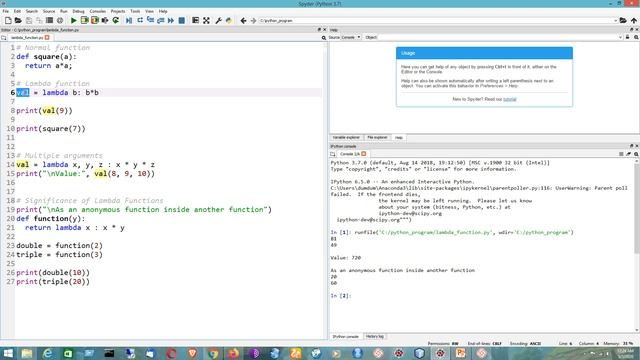Image resolution: width=640 pixels, height=360 pixels.
Task: Open editor options magnifier icon
Action: point(324,38)
